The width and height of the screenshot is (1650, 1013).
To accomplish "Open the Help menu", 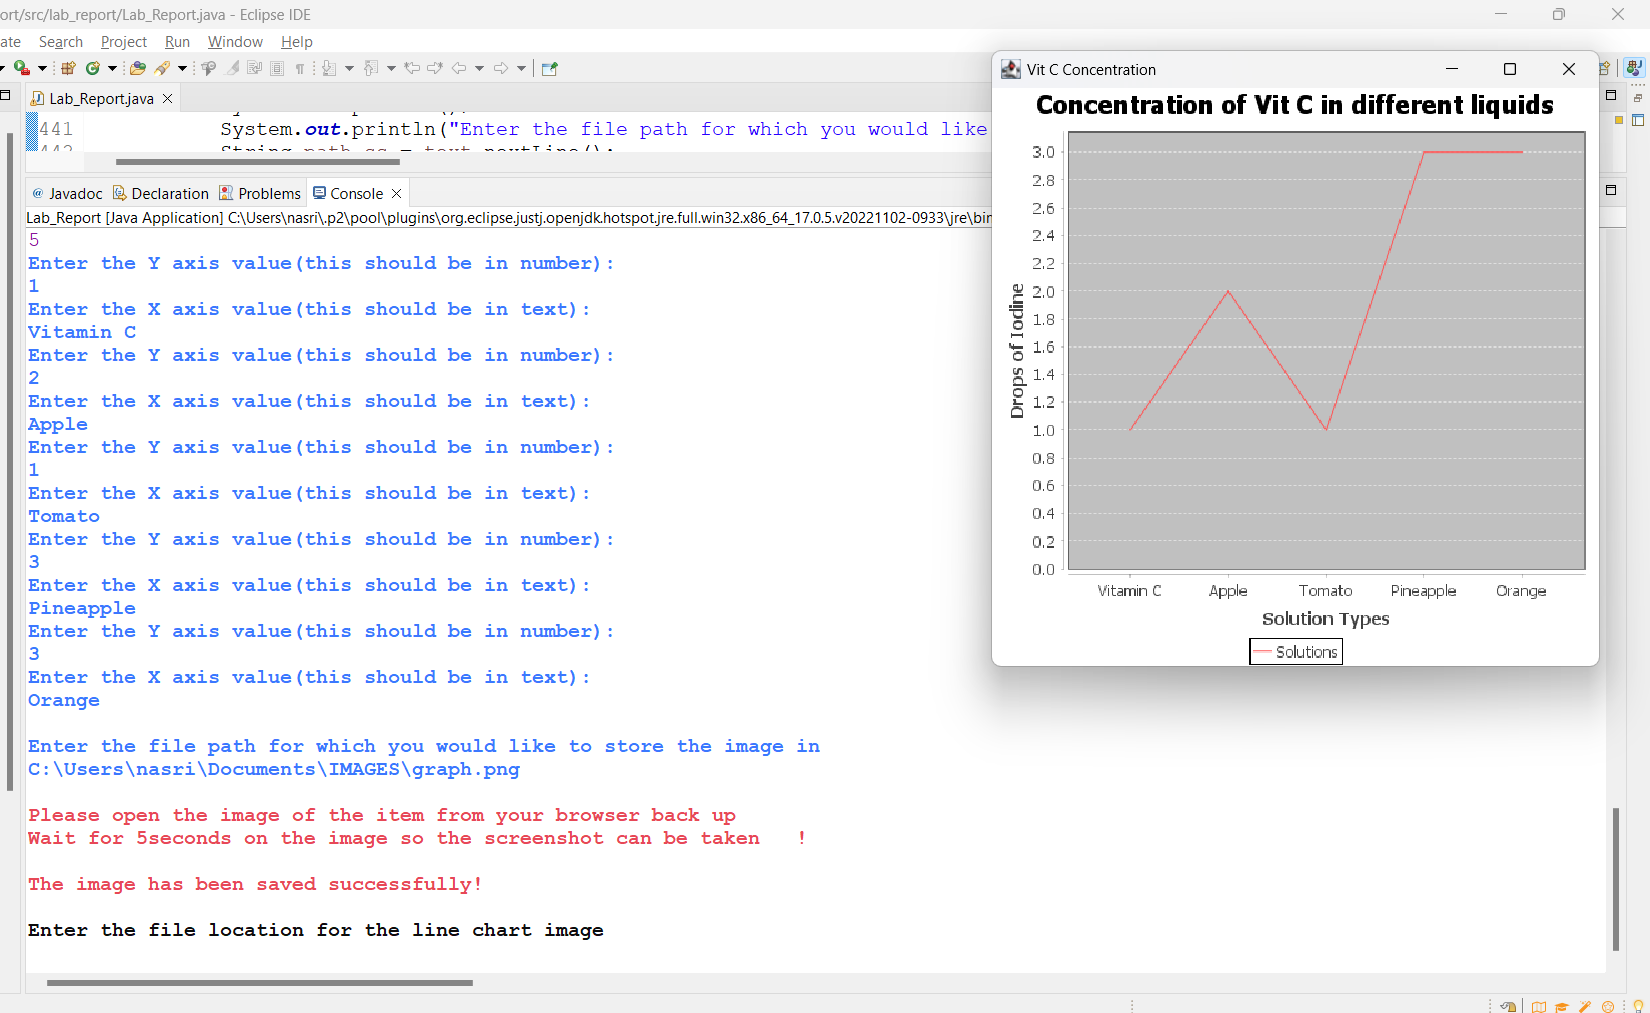I will tap(297, 42).
